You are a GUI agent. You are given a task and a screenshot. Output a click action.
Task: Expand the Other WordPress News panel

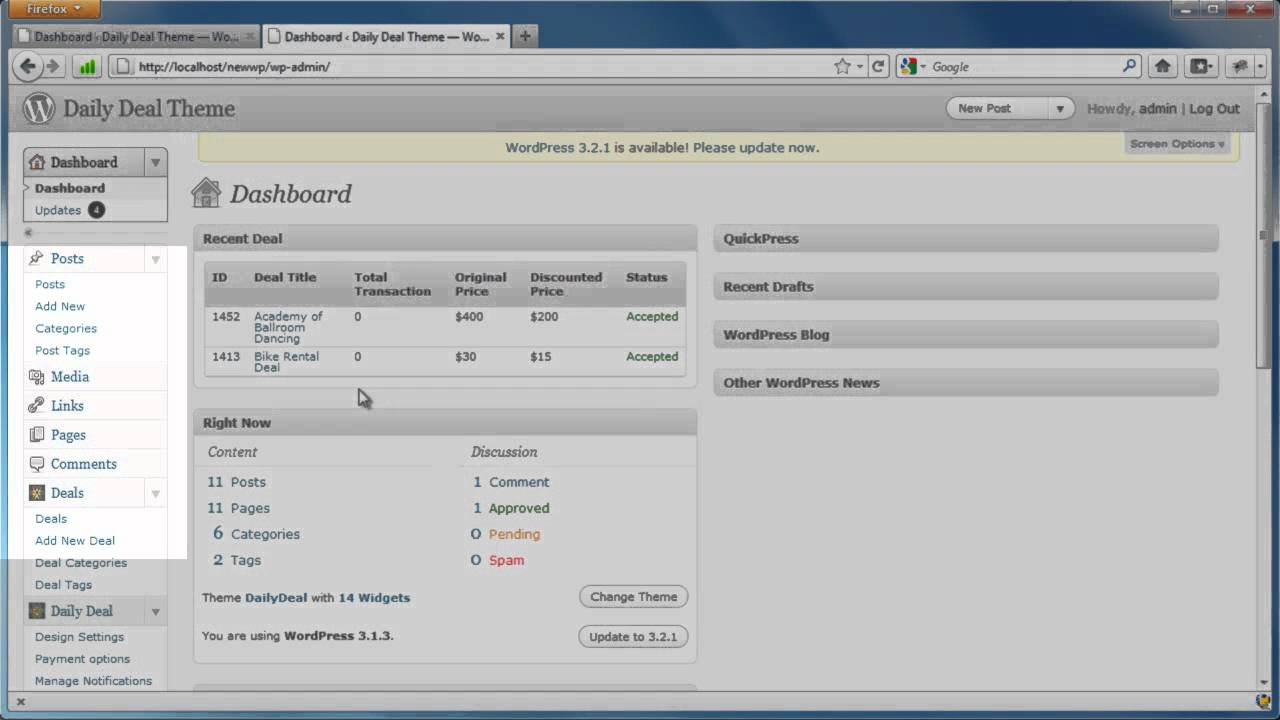point(966,383)
